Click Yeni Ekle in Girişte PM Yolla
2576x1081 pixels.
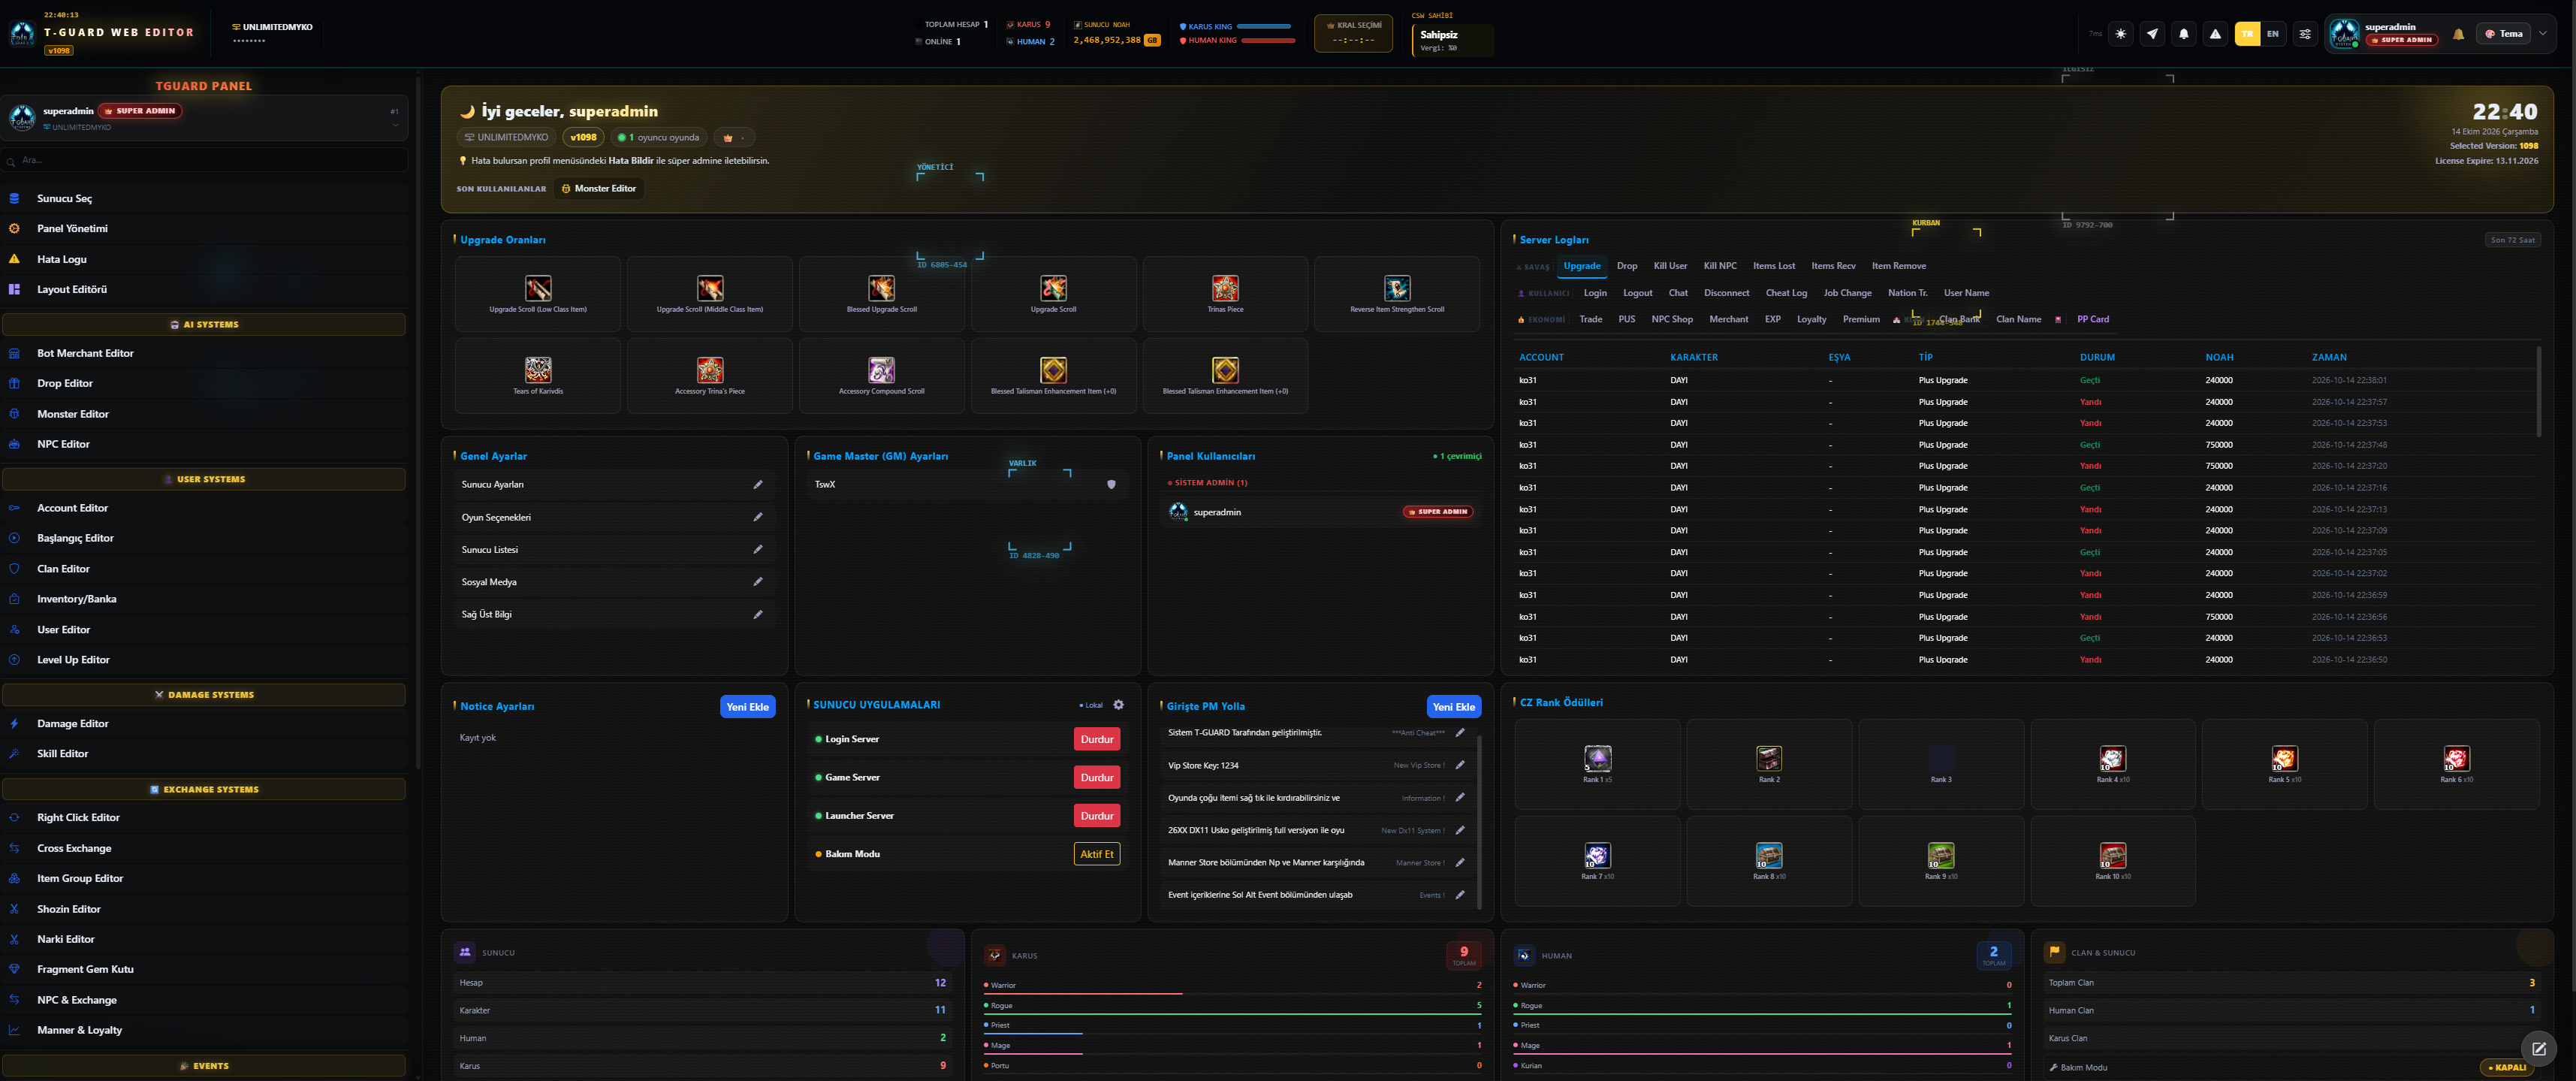pos(1453,707)
